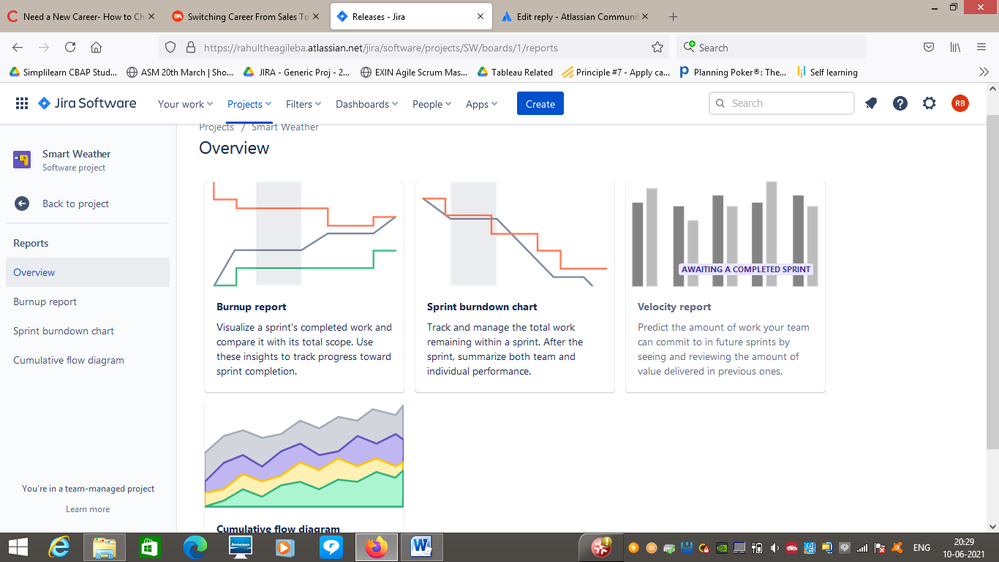Click the Back to project link
This screenshot has width=999, height=562.
coord(75,203)
